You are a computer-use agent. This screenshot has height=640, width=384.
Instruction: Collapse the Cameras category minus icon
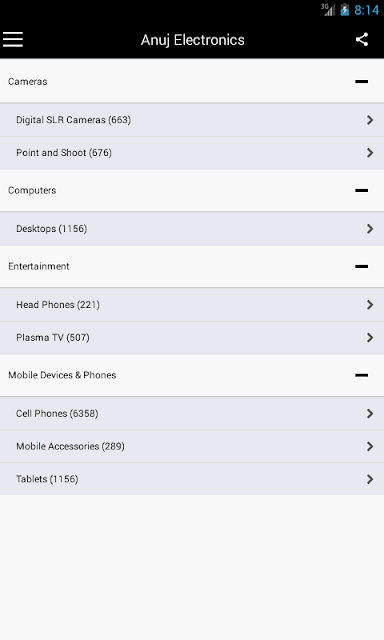(x=362, y=82)
